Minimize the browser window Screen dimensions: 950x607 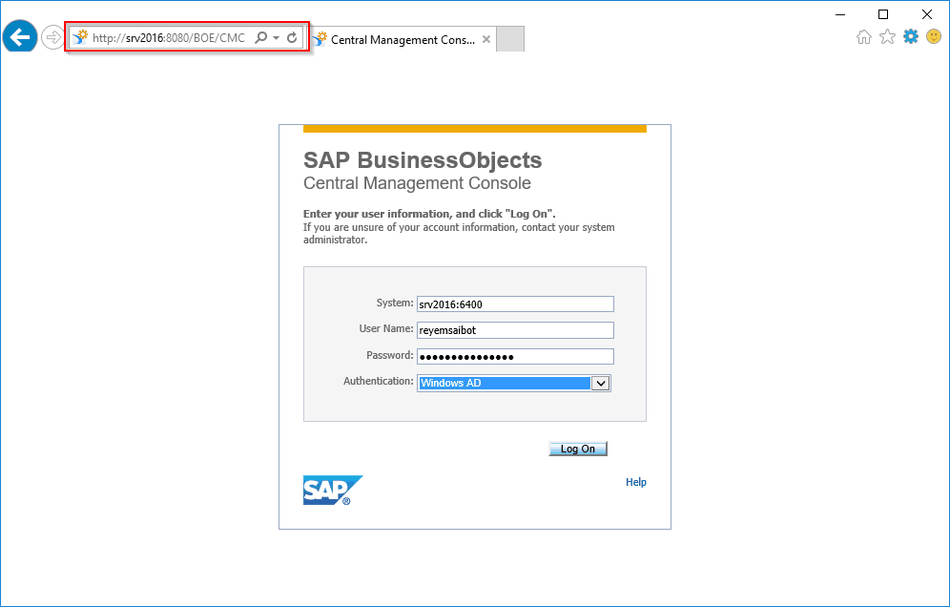point(840,15)
